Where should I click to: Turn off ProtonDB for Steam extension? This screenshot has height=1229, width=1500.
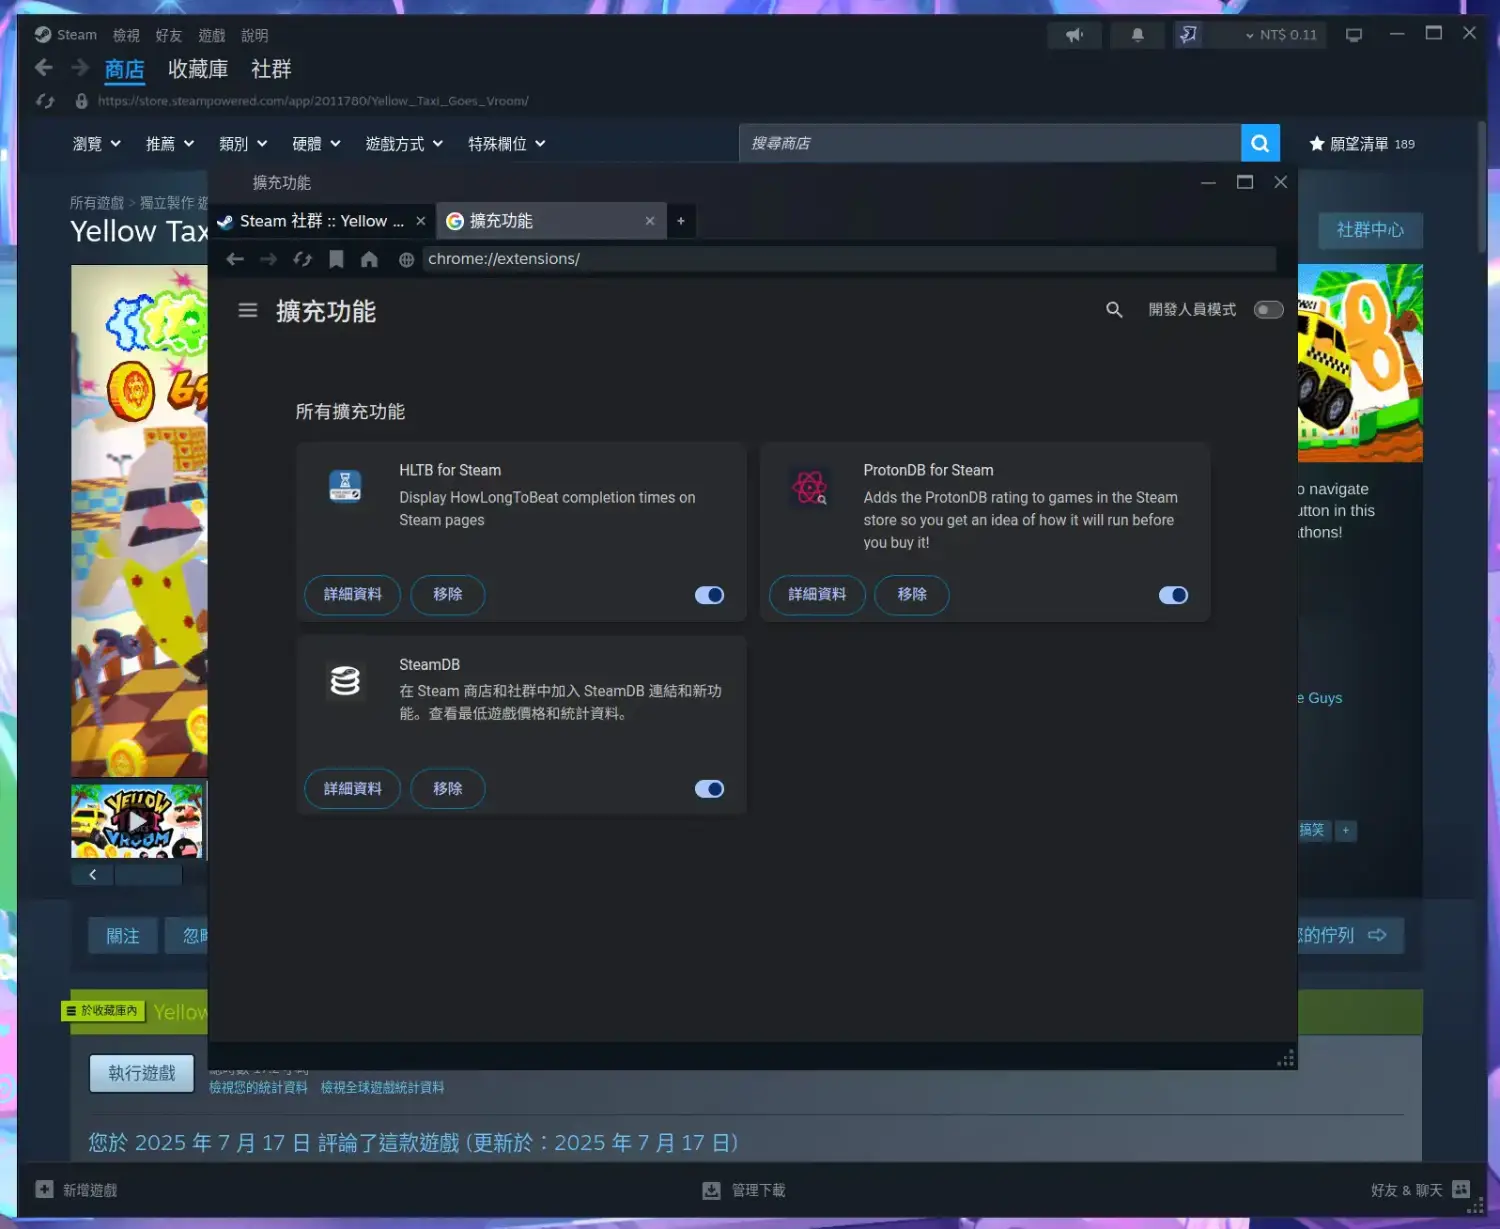[x=1172, y=595]
